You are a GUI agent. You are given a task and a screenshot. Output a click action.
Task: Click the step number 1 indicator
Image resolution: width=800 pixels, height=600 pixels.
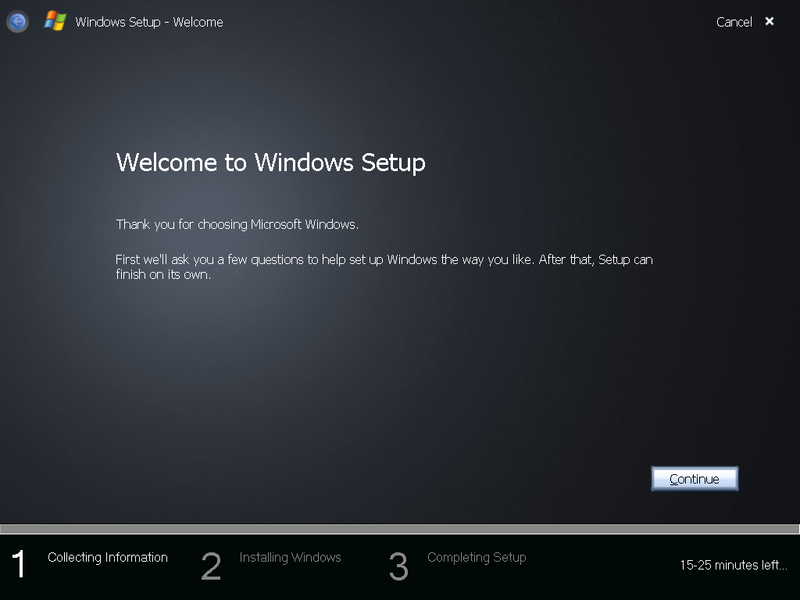(x=18, y=564)
